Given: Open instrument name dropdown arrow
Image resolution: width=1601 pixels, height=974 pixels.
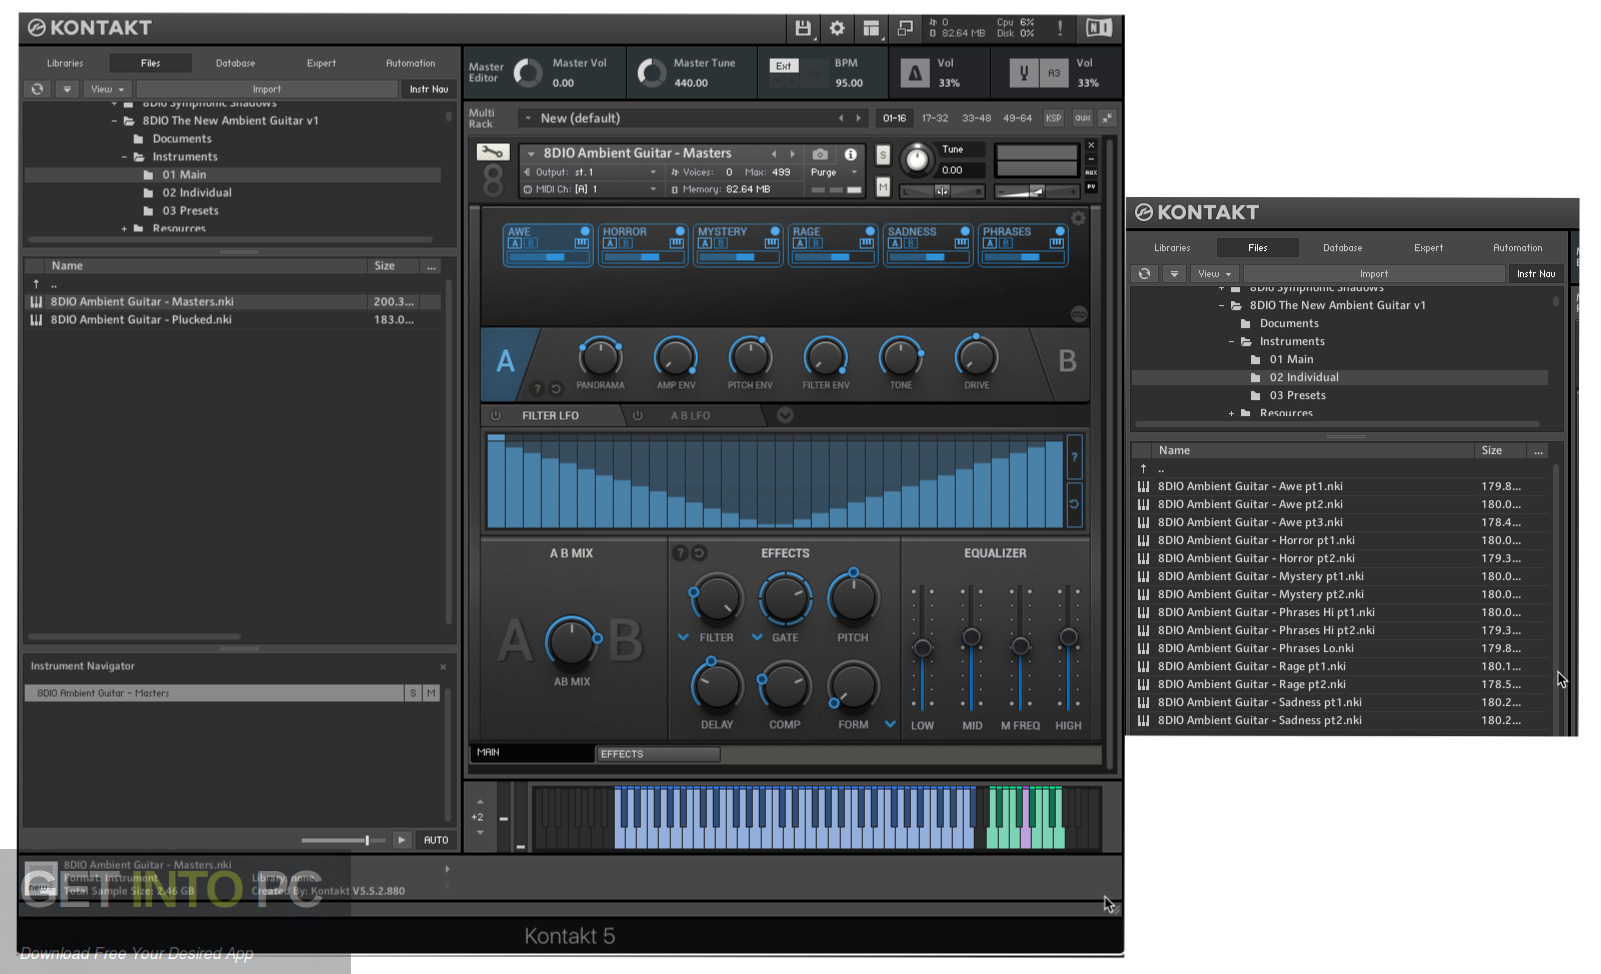Looking at the screenshot, I should (x=531, y=154).
